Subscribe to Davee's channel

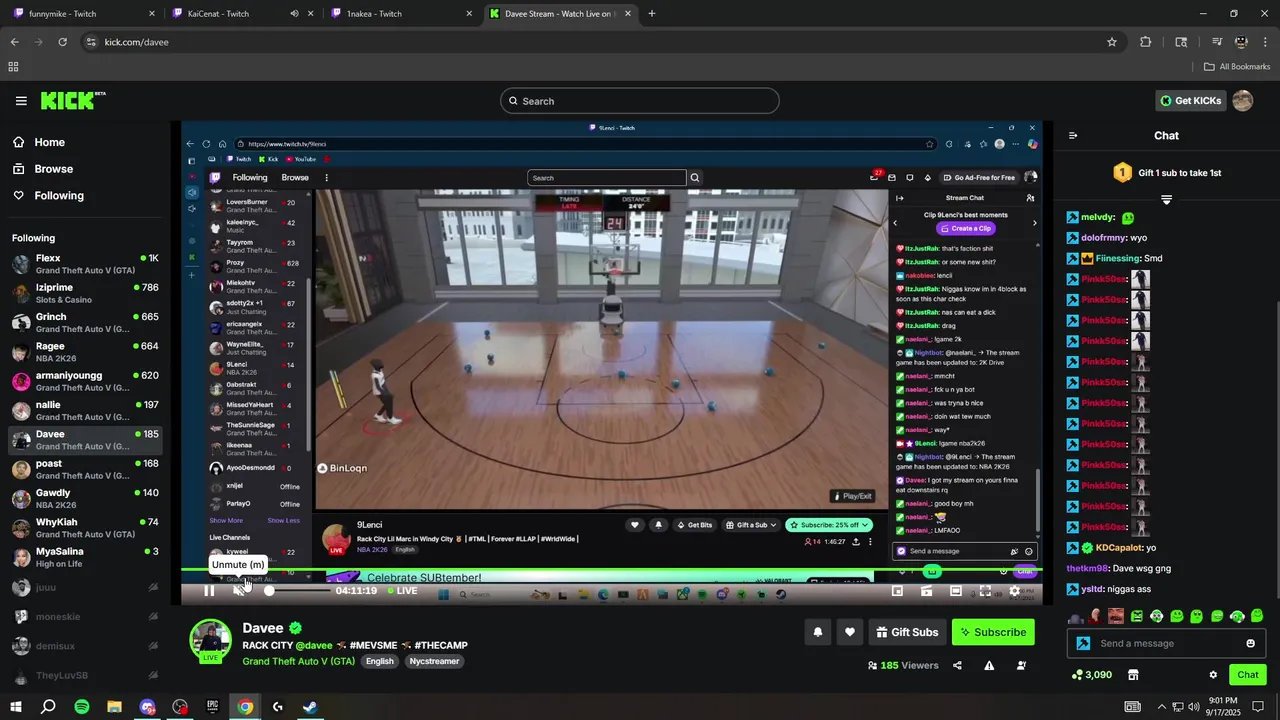click(x=993, y=632)
